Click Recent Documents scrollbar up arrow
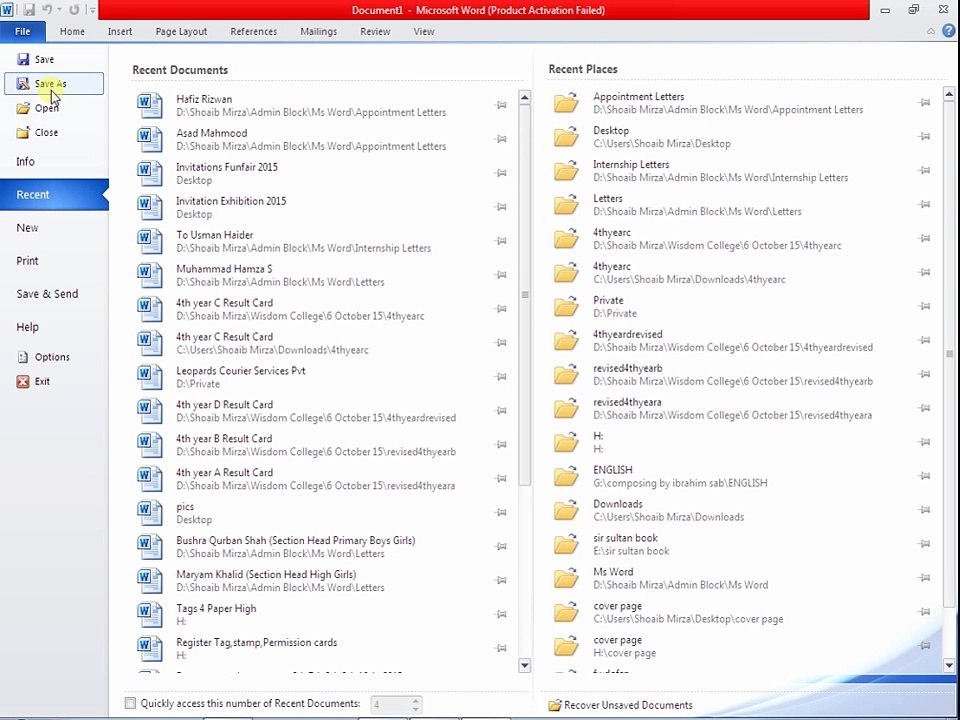The height and width of the screenshot is (720, 960). tap(525, 97)
